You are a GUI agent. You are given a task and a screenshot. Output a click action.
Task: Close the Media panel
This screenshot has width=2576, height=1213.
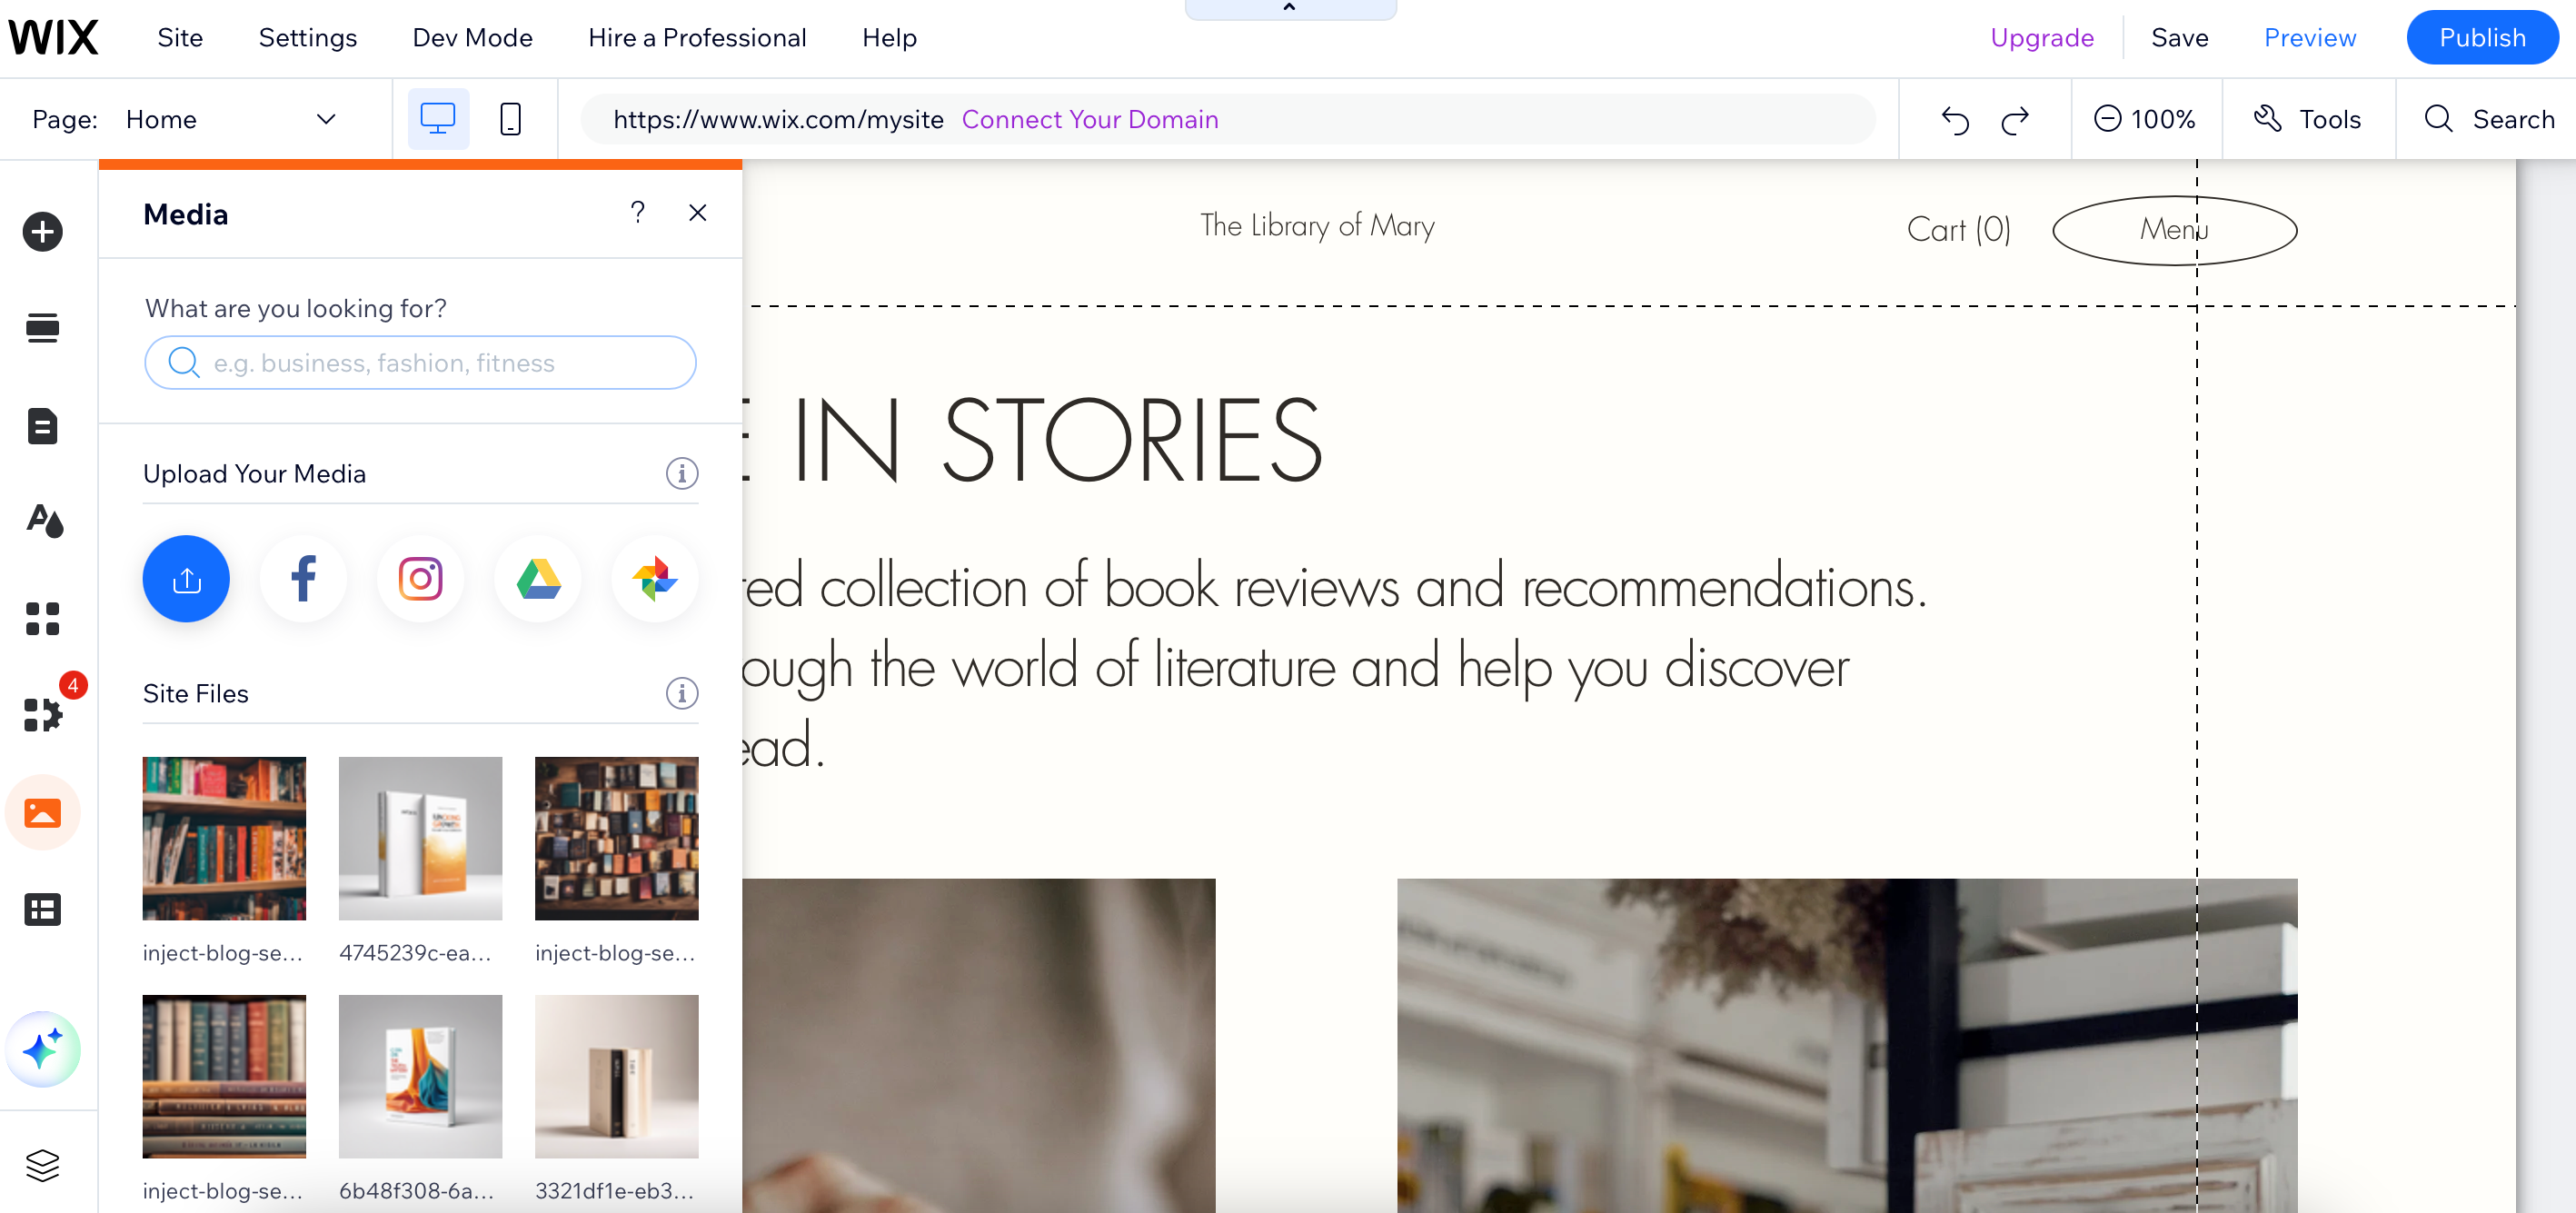click(x=698, y=212)
